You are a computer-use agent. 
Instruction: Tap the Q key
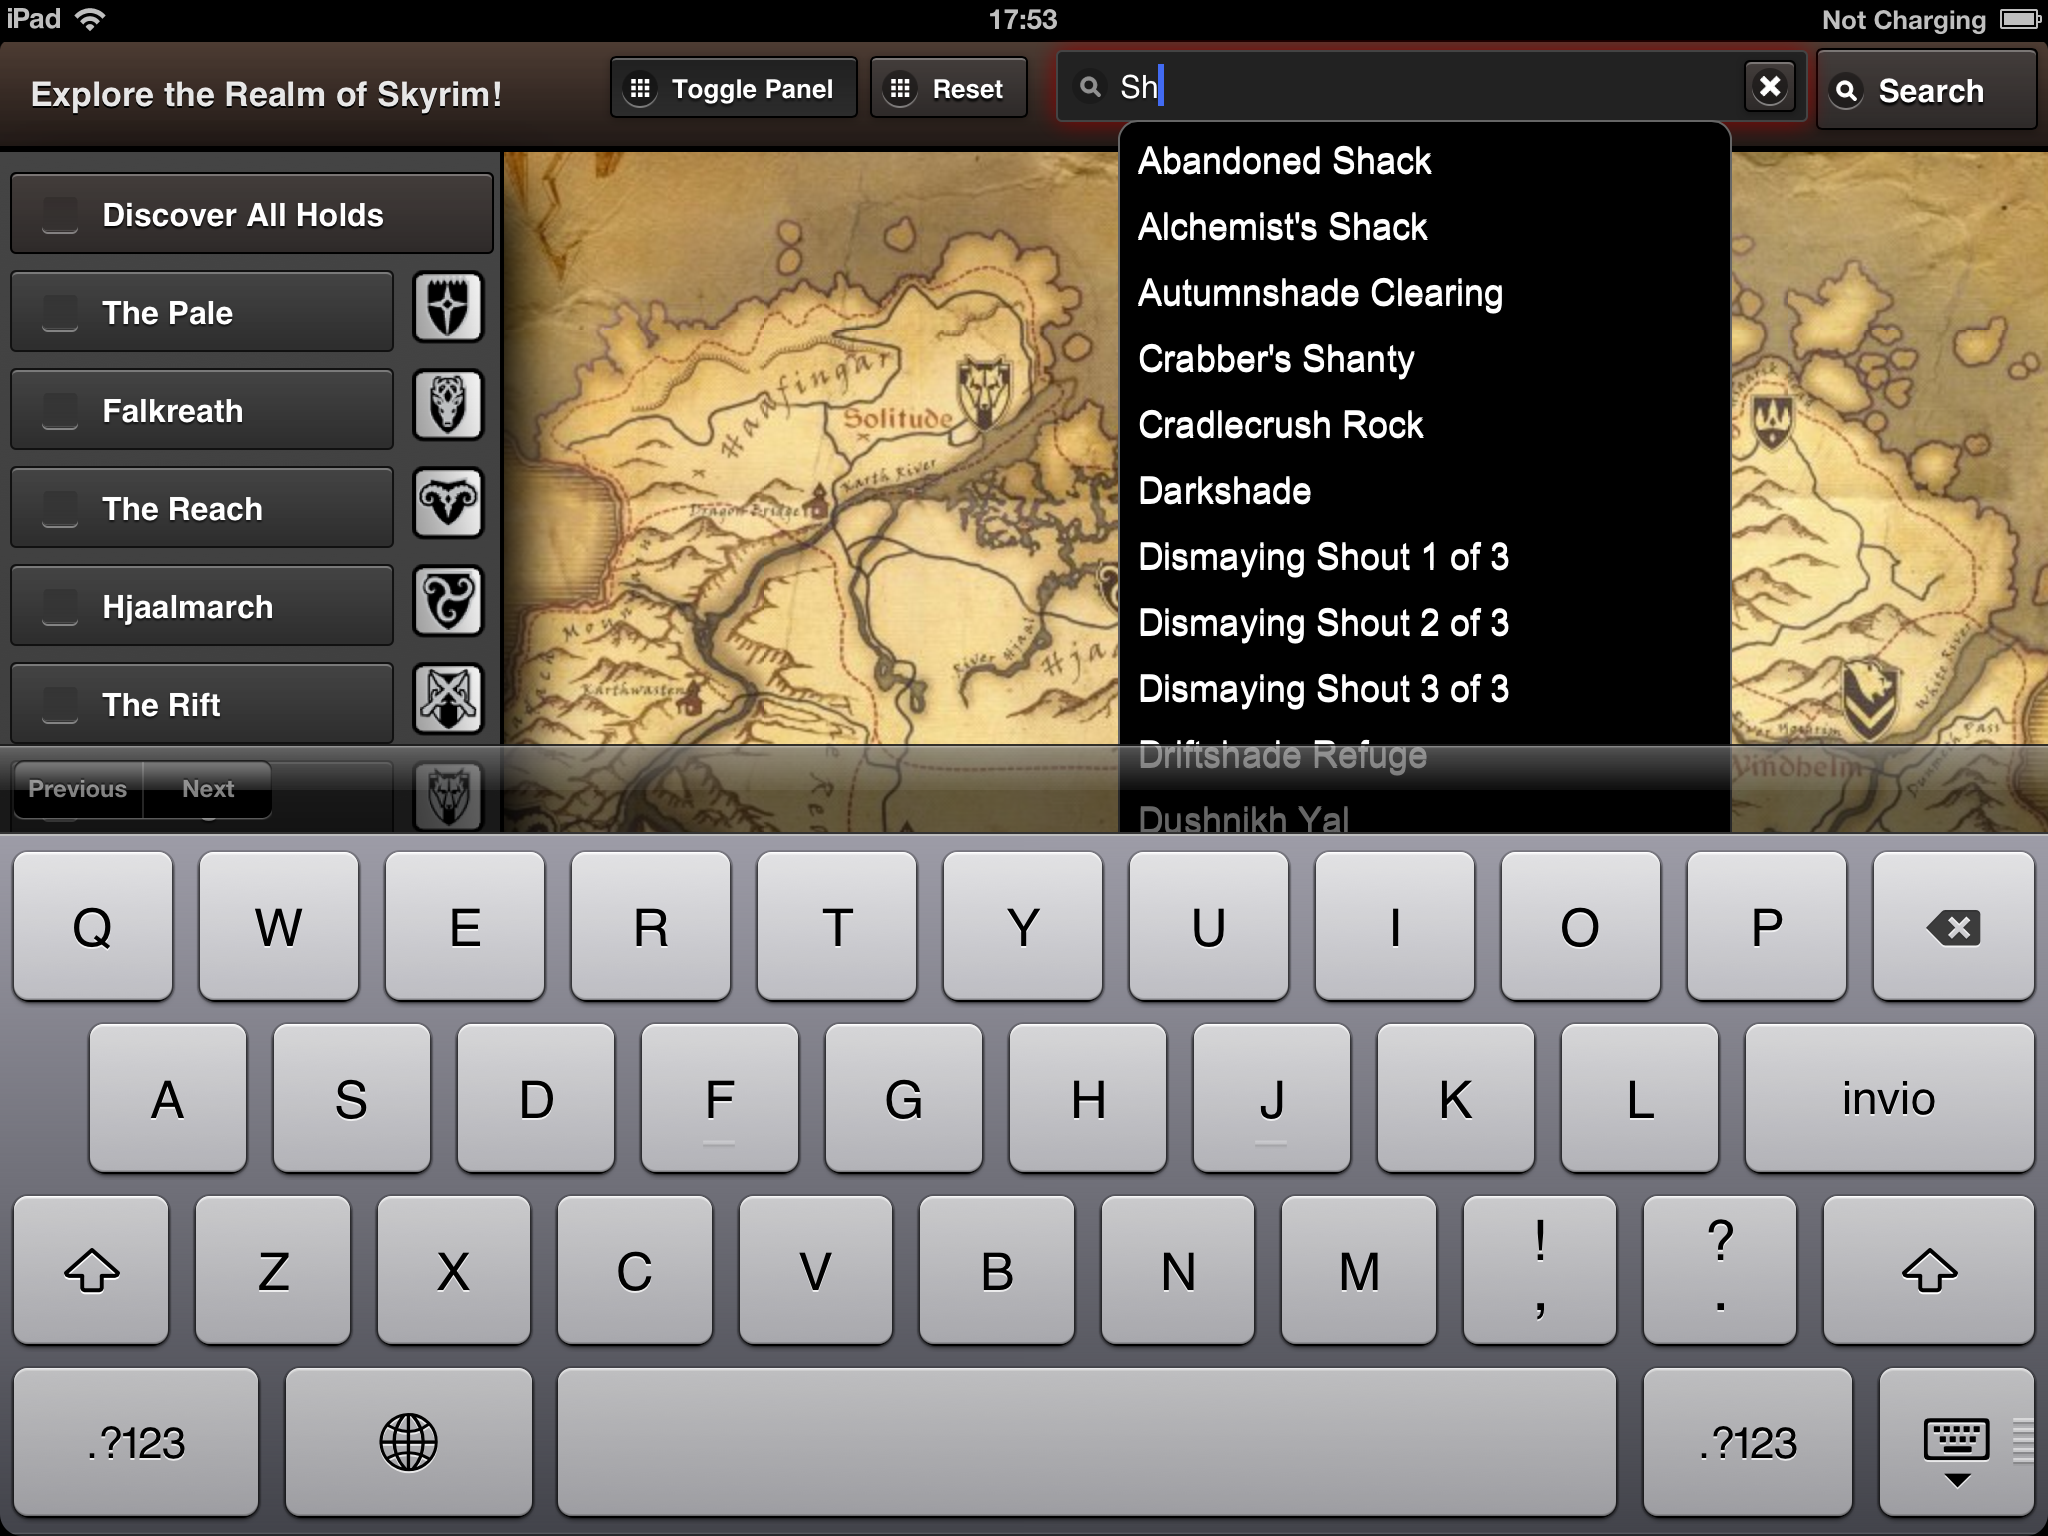pyautogui.click(x=93, y=926)
